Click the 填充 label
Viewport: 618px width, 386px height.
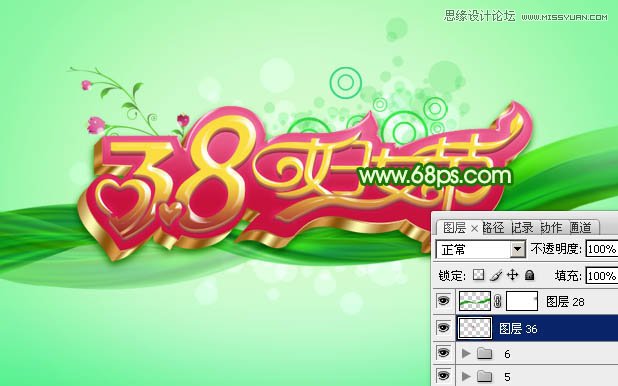tap(568, 275)
